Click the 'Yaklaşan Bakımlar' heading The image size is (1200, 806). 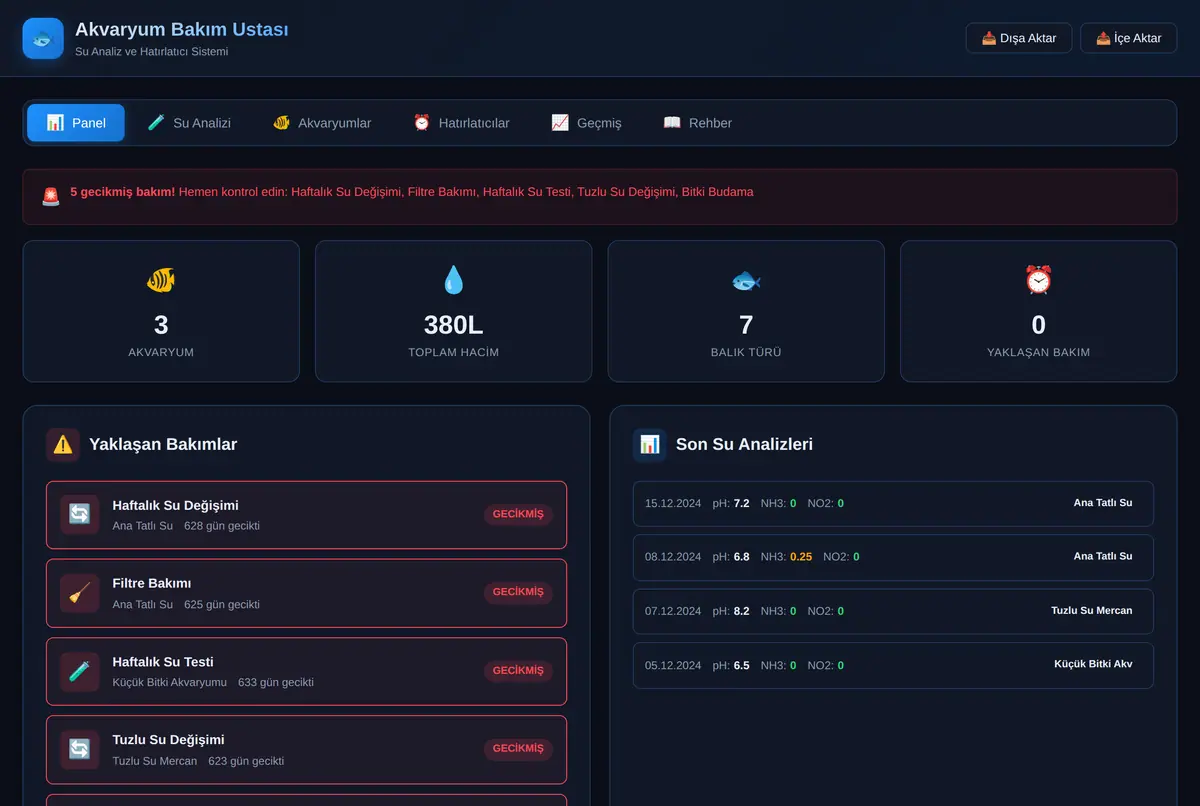(163, 445)
